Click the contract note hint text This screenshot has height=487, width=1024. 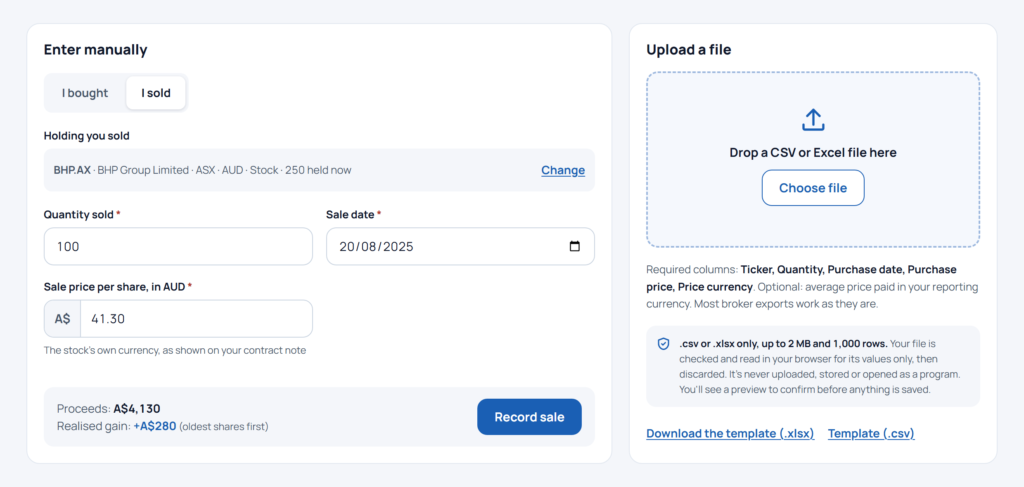click(x=174, y=350)
